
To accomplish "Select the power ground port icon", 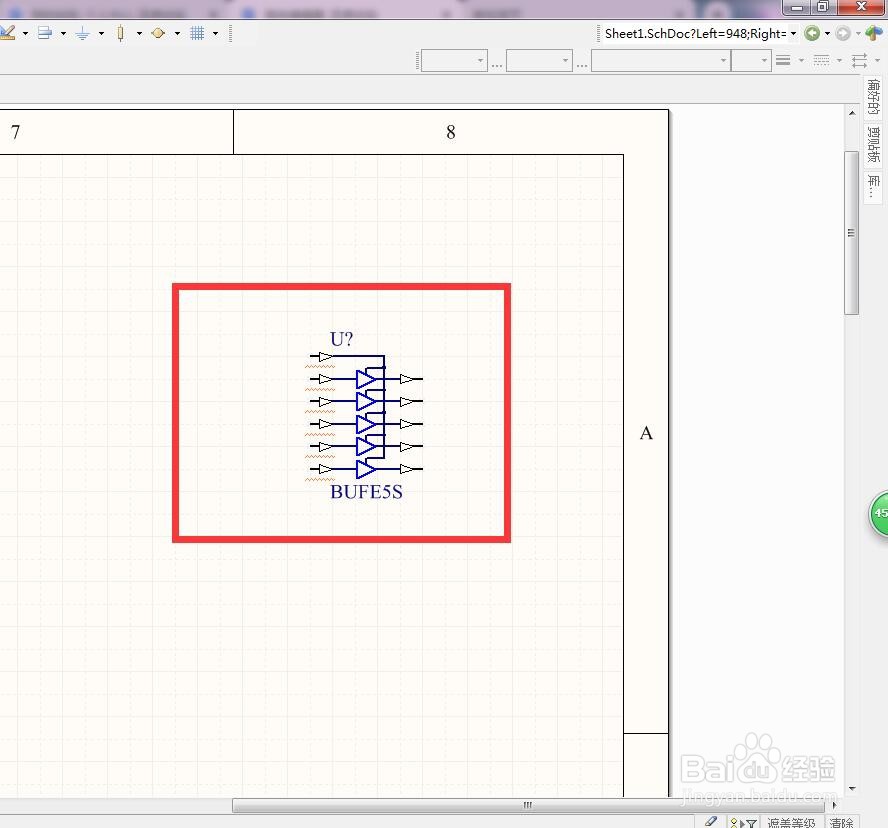I will click(83, 33).
